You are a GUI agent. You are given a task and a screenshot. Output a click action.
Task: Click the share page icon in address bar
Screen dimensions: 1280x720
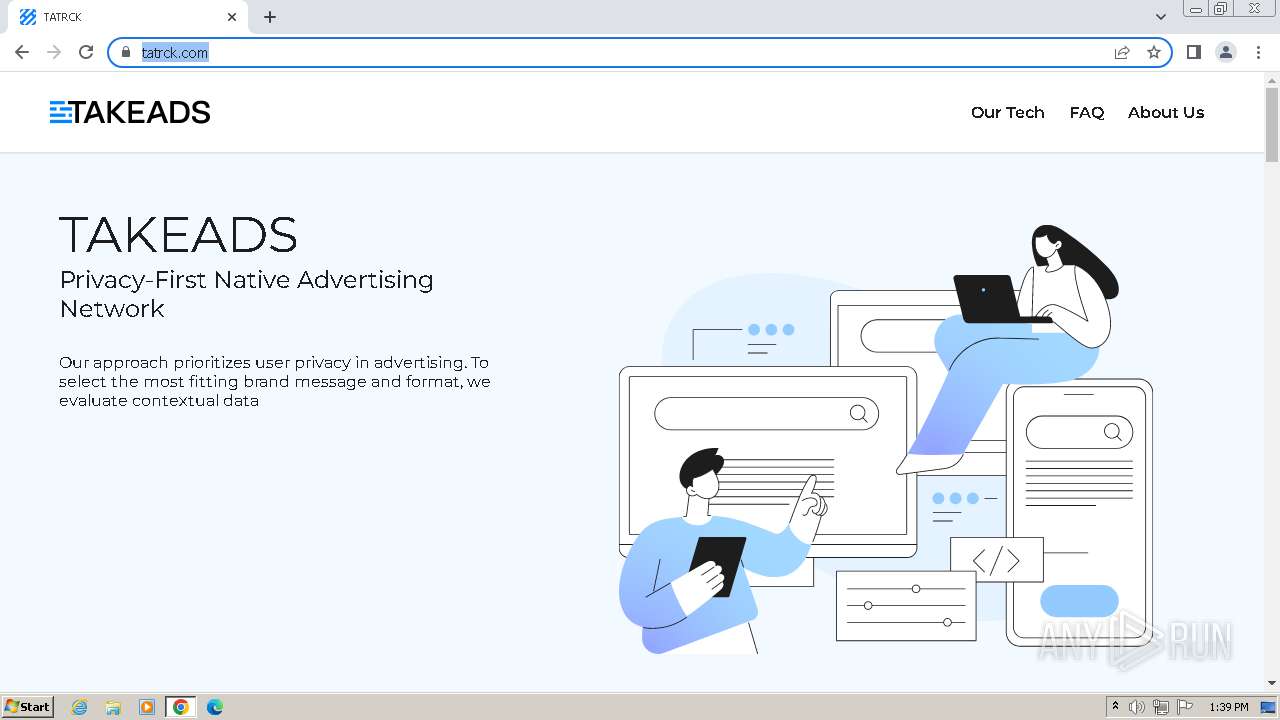1122,52
